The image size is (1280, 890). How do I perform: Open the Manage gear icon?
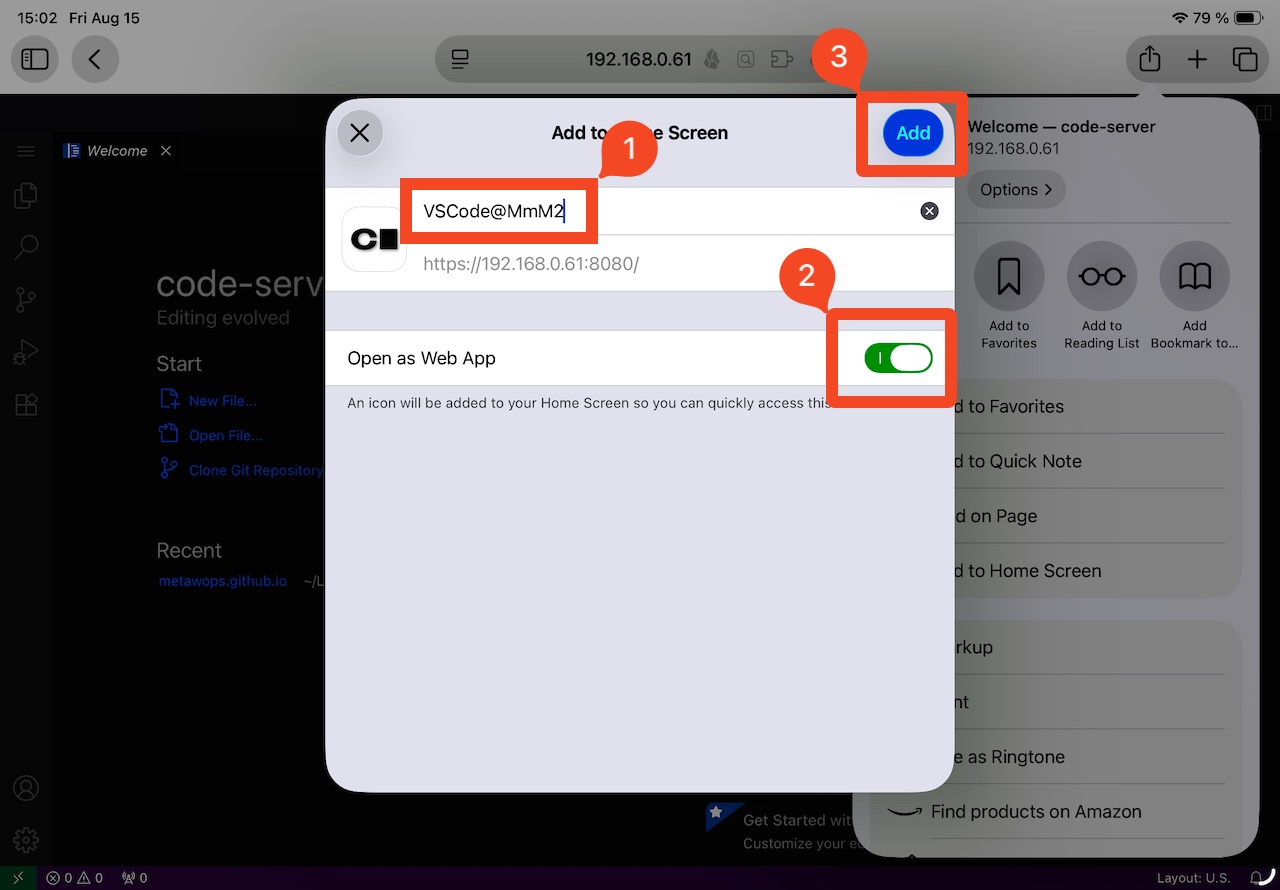[26, 839]
